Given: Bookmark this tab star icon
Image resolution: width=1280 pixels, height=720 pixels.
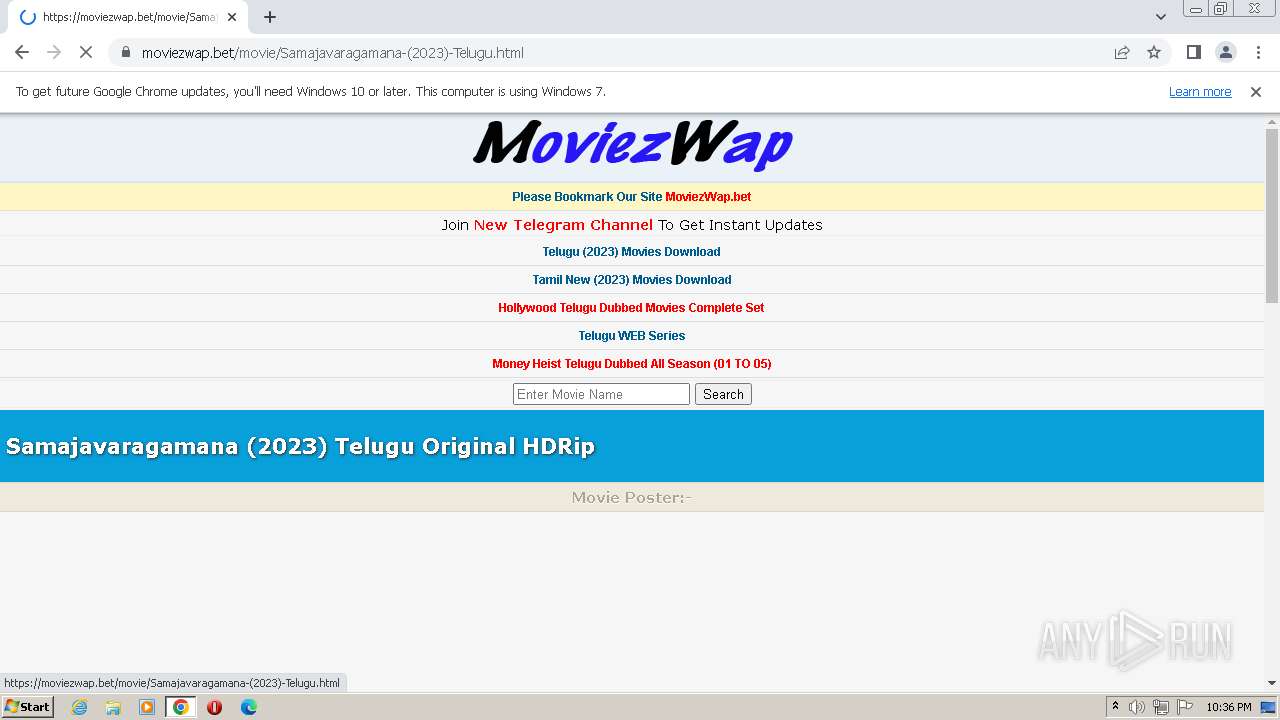Looking at the screenshot, I should [x=1154, y=52].
